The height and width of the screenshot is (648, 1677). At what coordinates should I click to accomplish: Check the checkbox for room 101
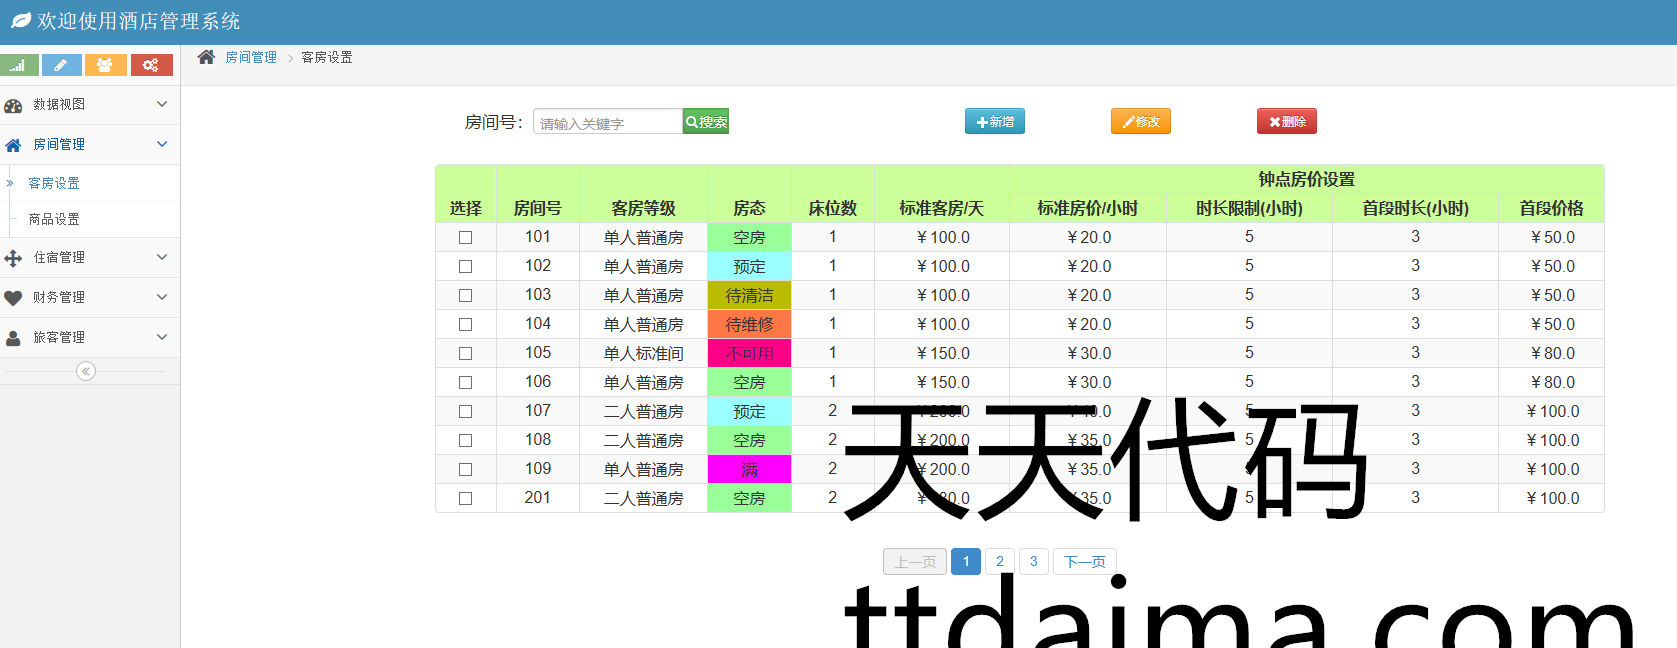[465, 238]
